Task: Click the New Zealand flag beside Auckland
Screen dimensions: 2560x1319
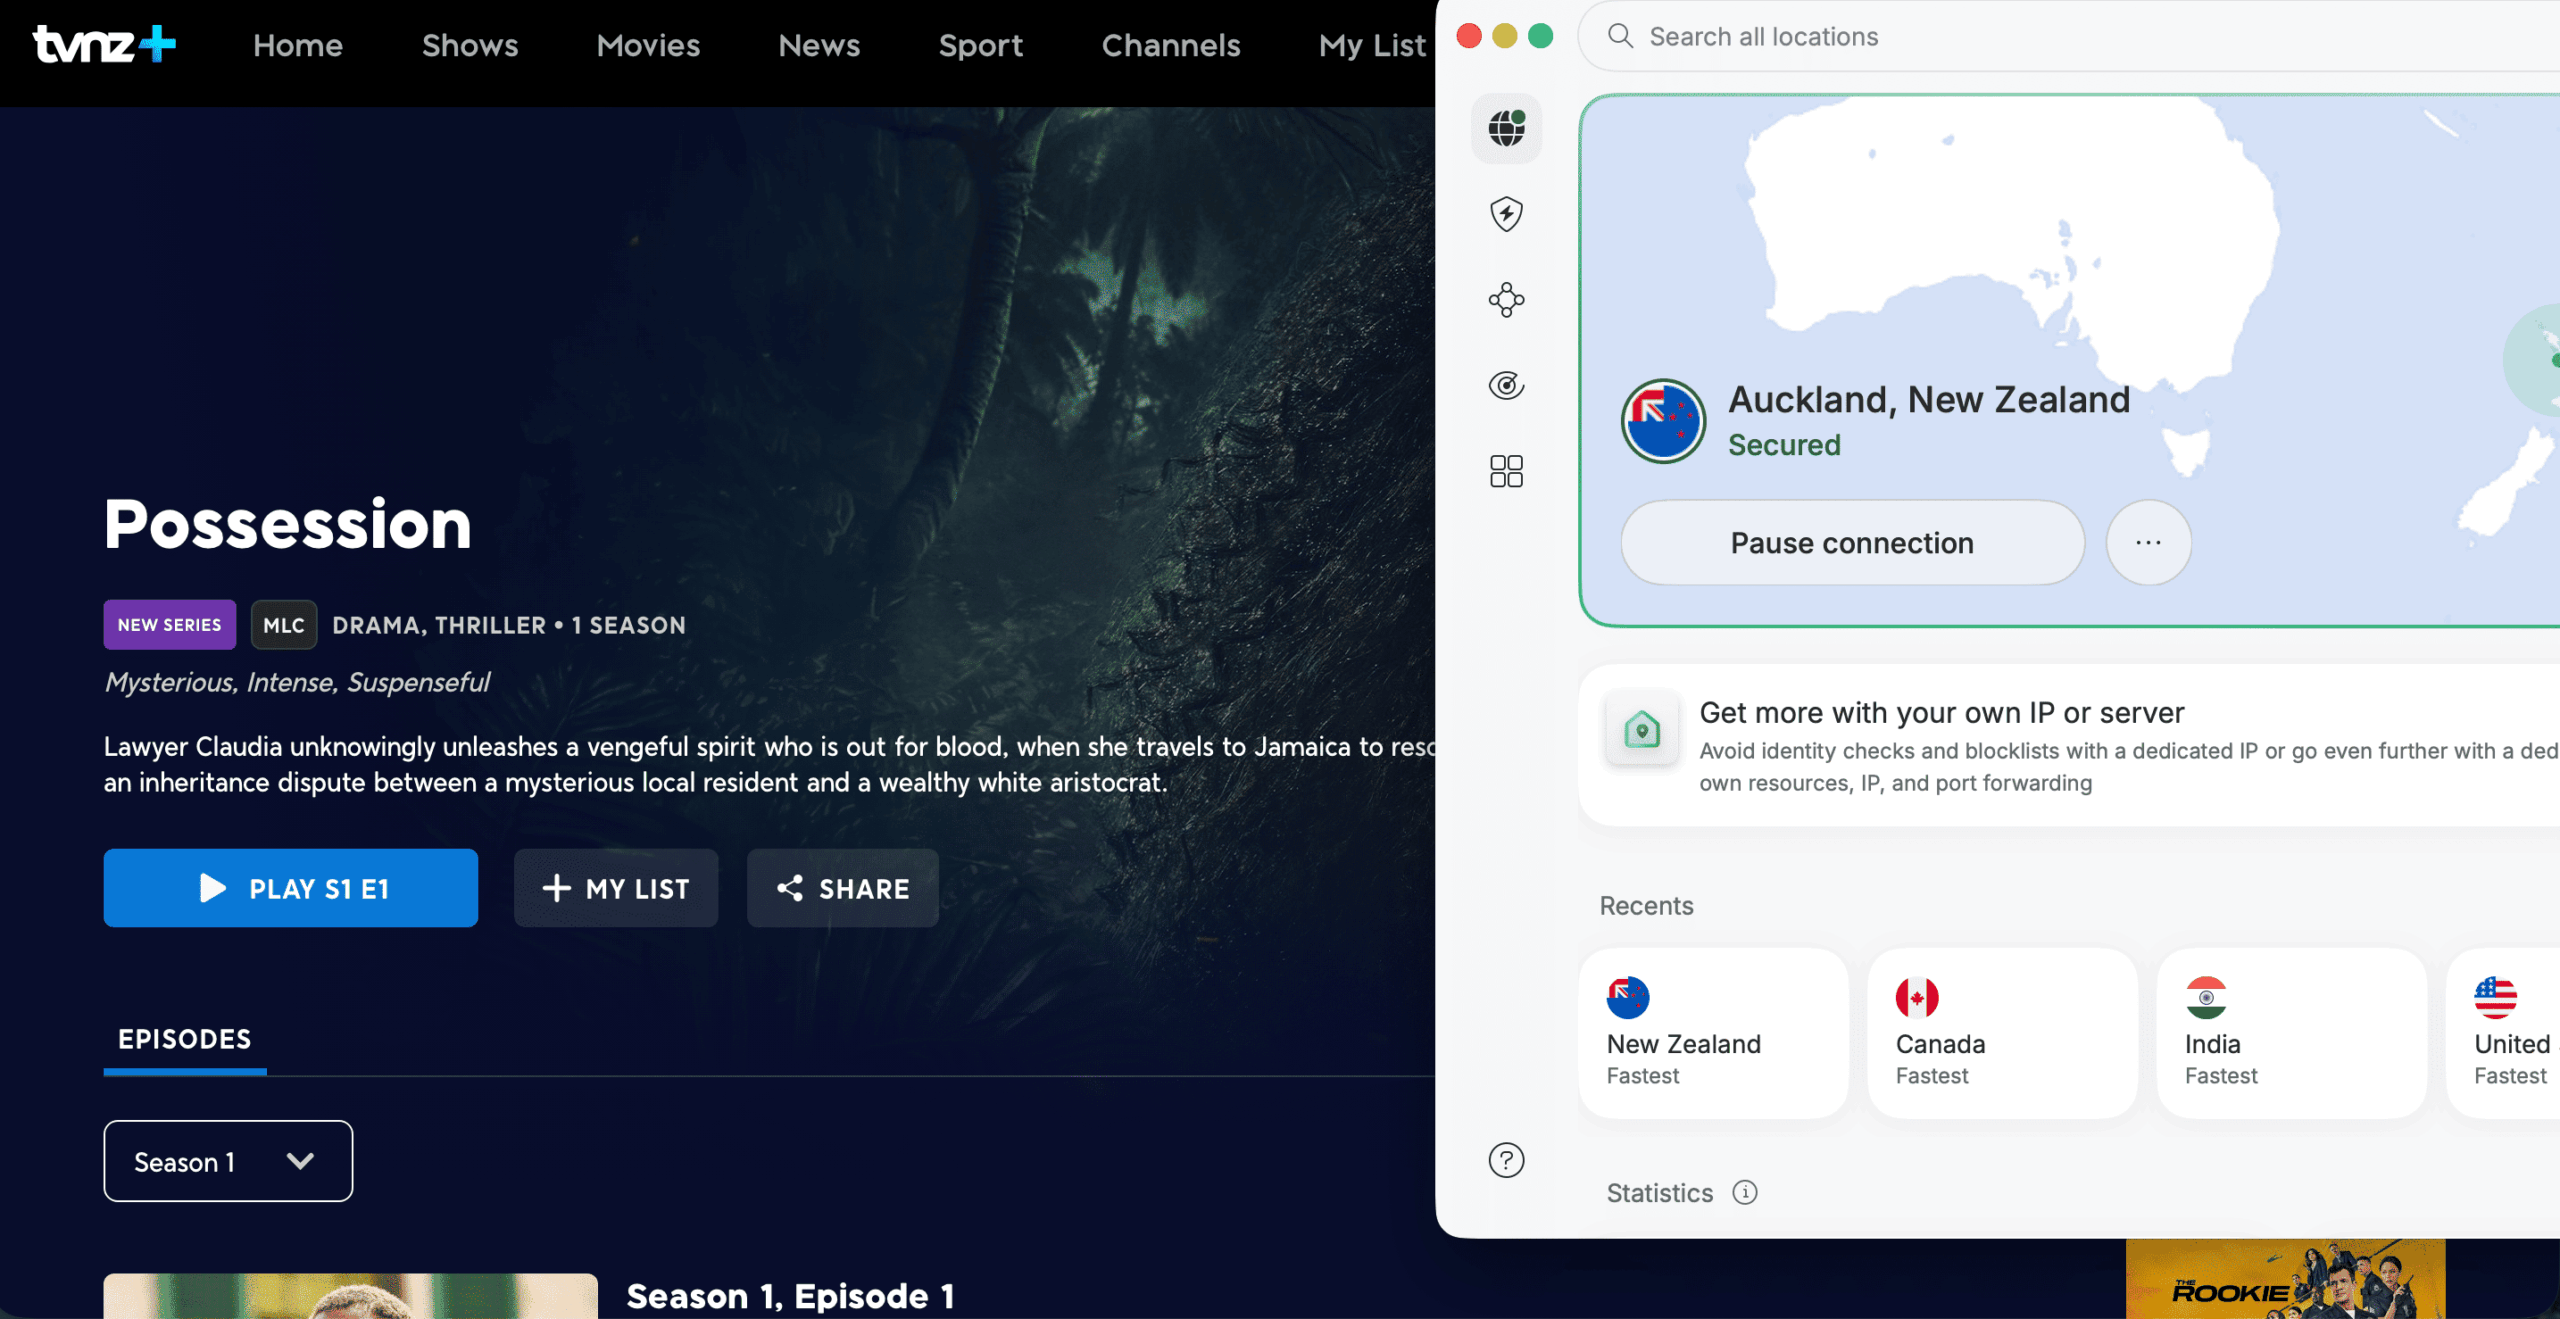Action: pyautogui.click(x=1663, y=421)
